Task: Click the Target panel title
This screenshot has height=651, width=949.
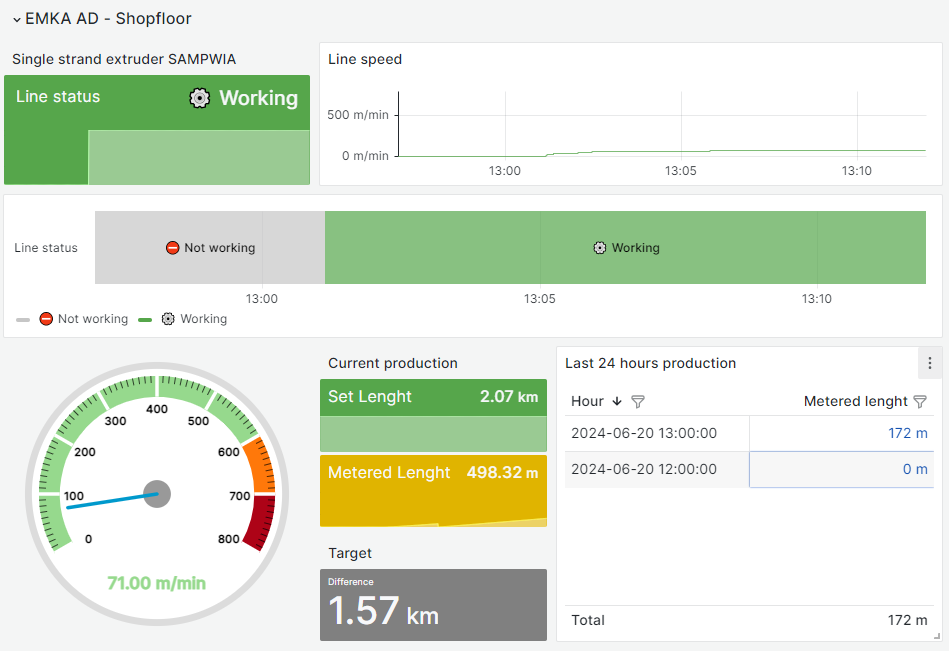Action: pyautogui.click(x=350, y=553)
